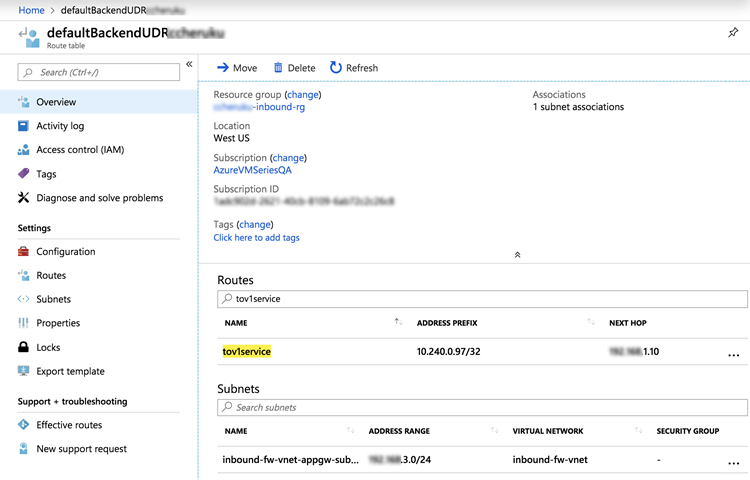Click the Search subnets field
The height and width of the screenshot is (480, 750).
(482, 408)
